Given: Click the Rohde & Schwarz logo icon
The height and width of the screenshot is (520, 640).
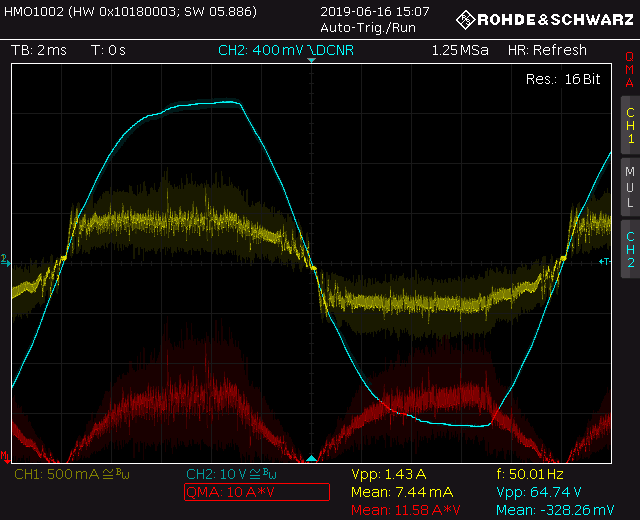Looking at the screenshot, I should [x=465, y=20].
